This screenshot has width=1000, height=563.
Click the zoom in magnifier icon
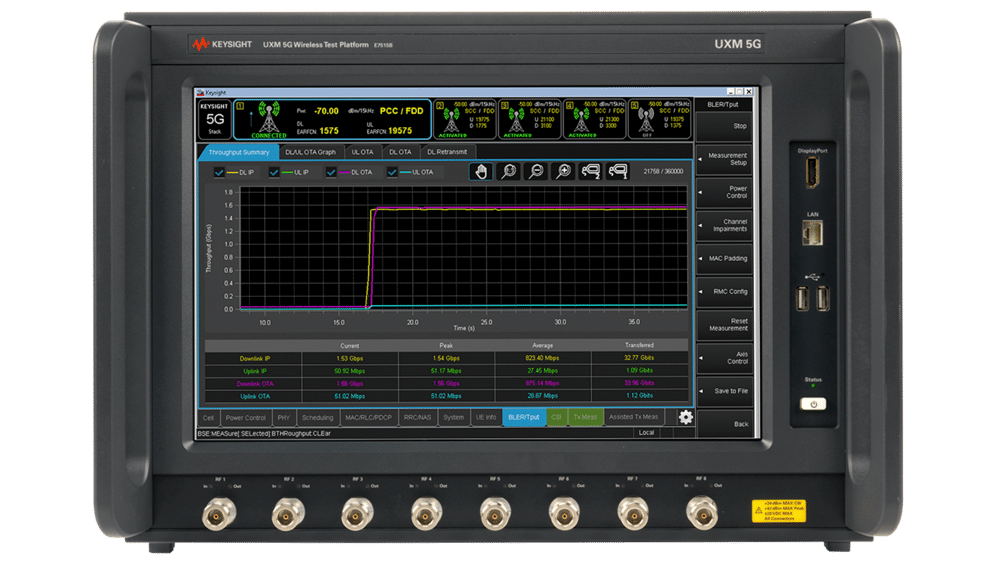tap(563, 172)
